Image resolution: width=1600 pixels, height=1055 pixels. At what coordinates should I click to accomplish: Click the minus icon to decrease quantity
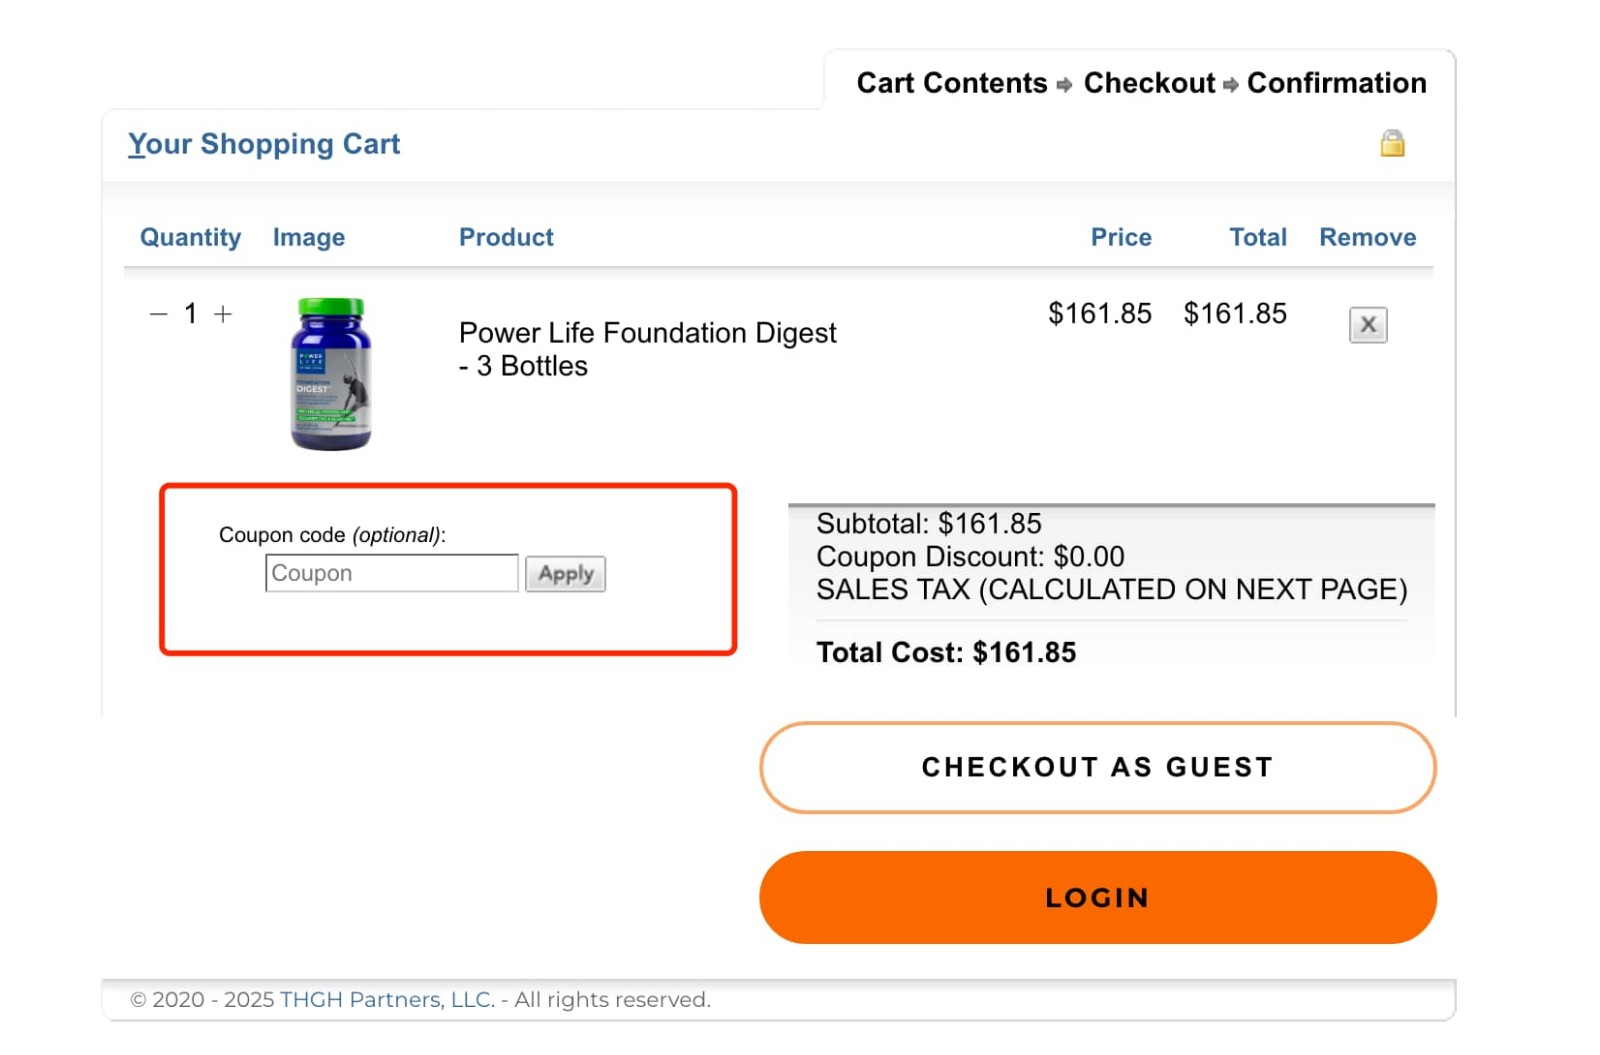point(157,313)
